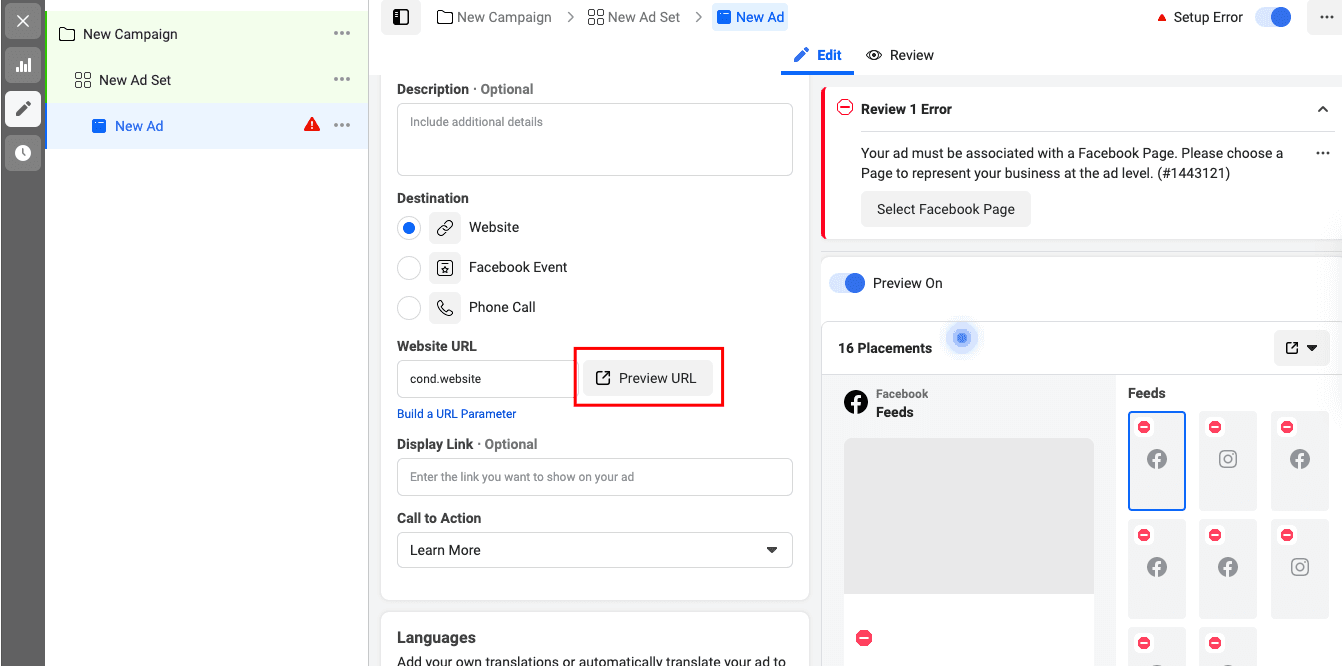Open the top-right more options menu

coord(1324,17)
